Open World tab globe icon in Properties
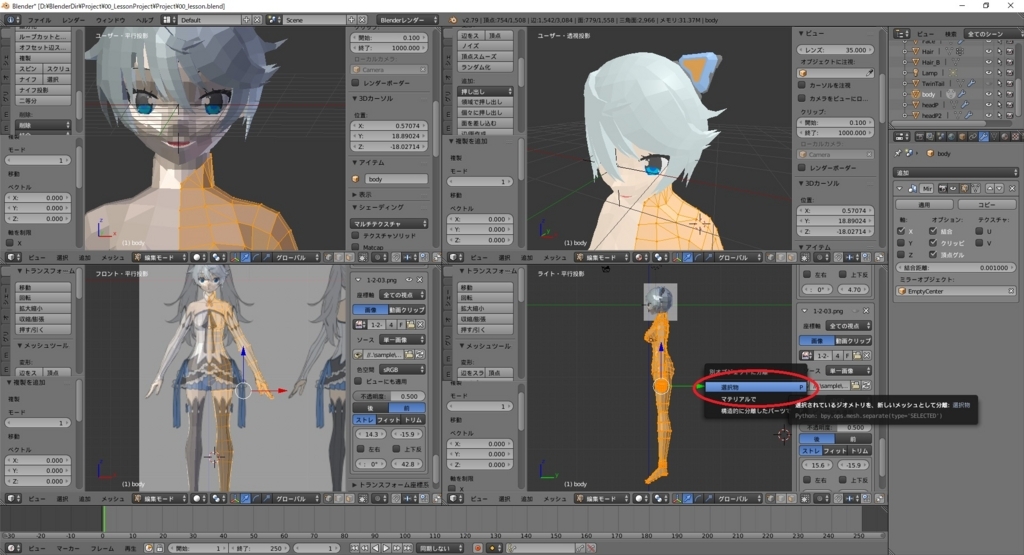The width and height of the screenshot is (1024, 555). (x=952, y=136)
